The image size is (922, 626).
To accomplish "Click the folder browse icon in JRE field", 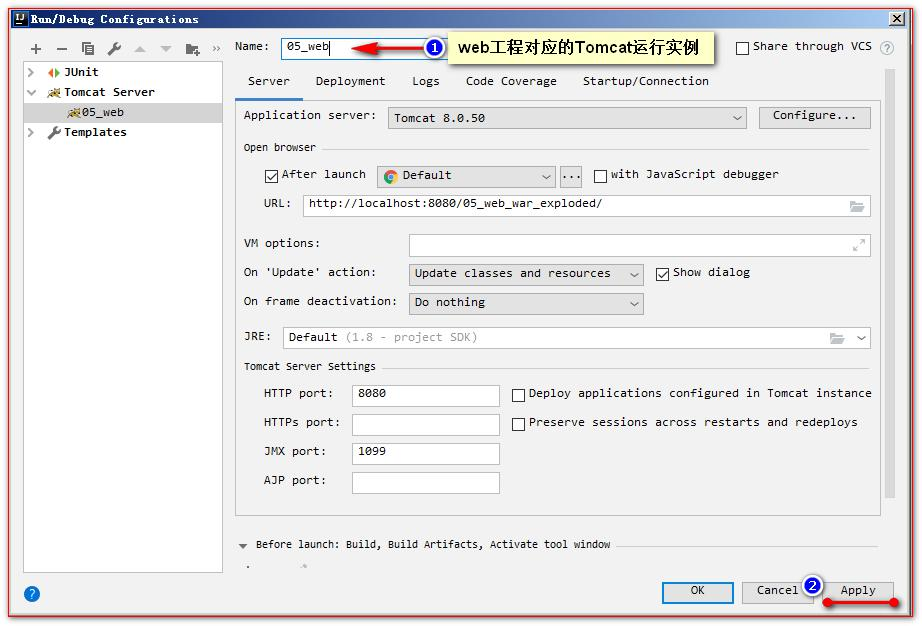I will tap(837, 338).
